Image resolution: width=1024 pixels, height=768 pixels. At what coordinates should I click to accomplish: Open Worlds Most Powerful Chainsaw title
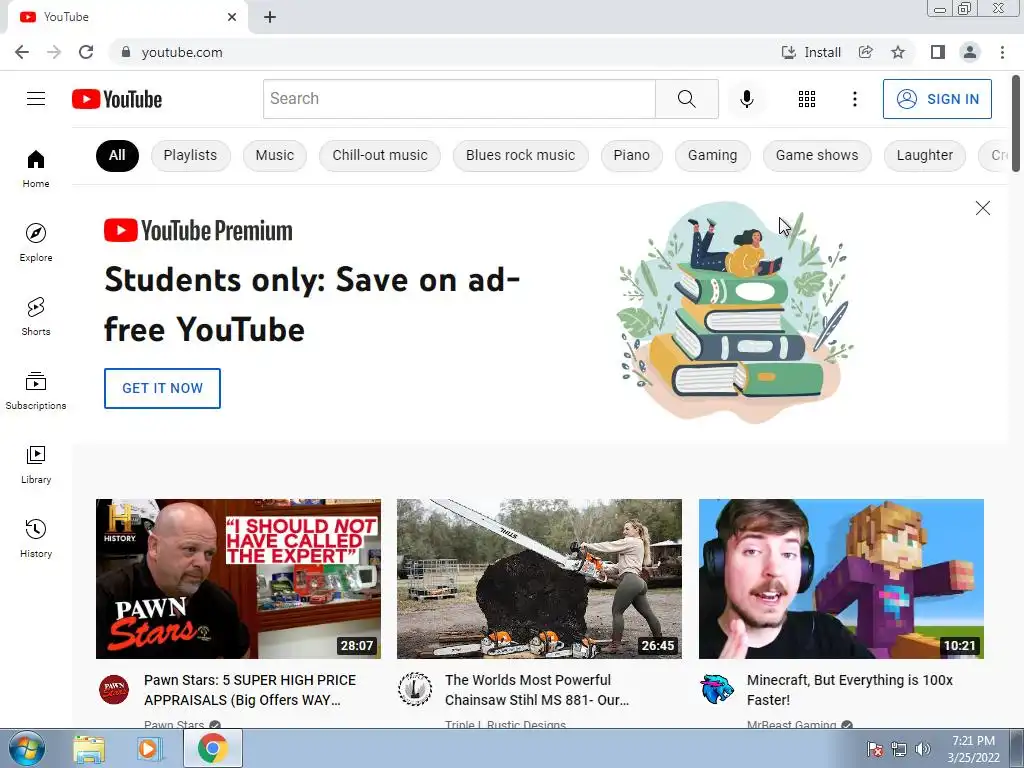click(x=537, y=690)
